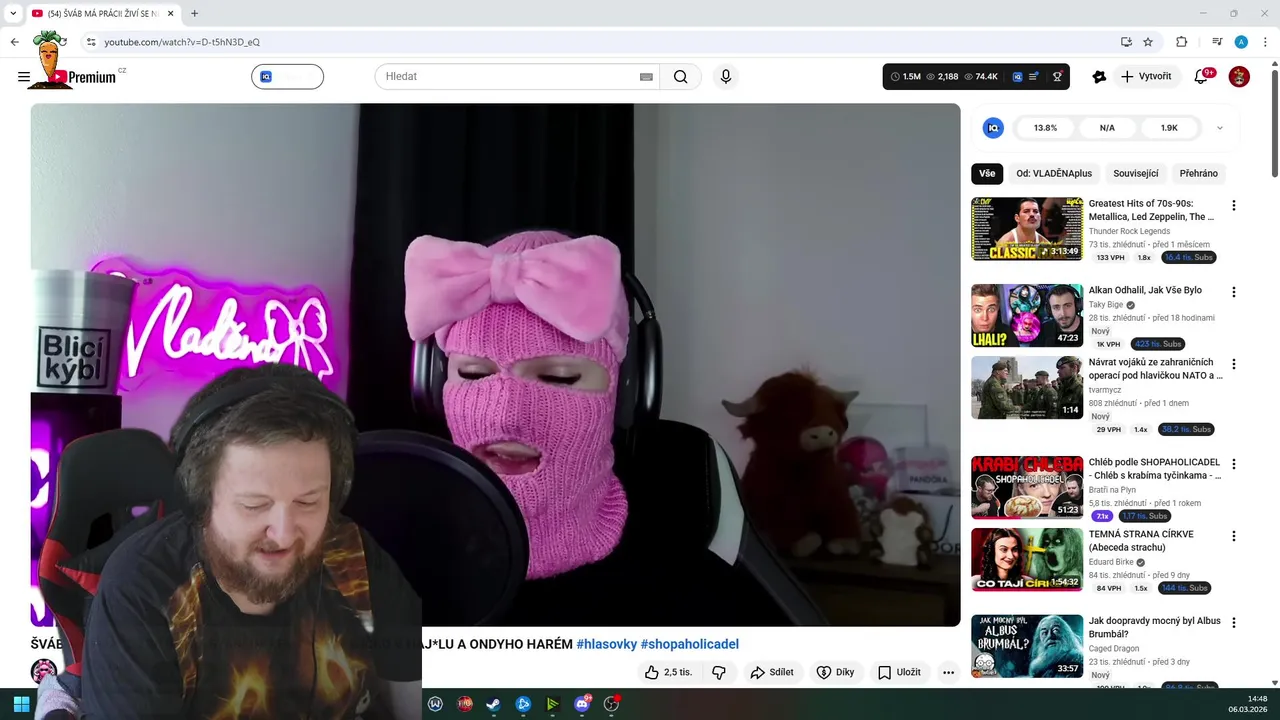
Task: Open options for Chléb podle SHOPAHOLICADEL video
Action: point(1233,464)
